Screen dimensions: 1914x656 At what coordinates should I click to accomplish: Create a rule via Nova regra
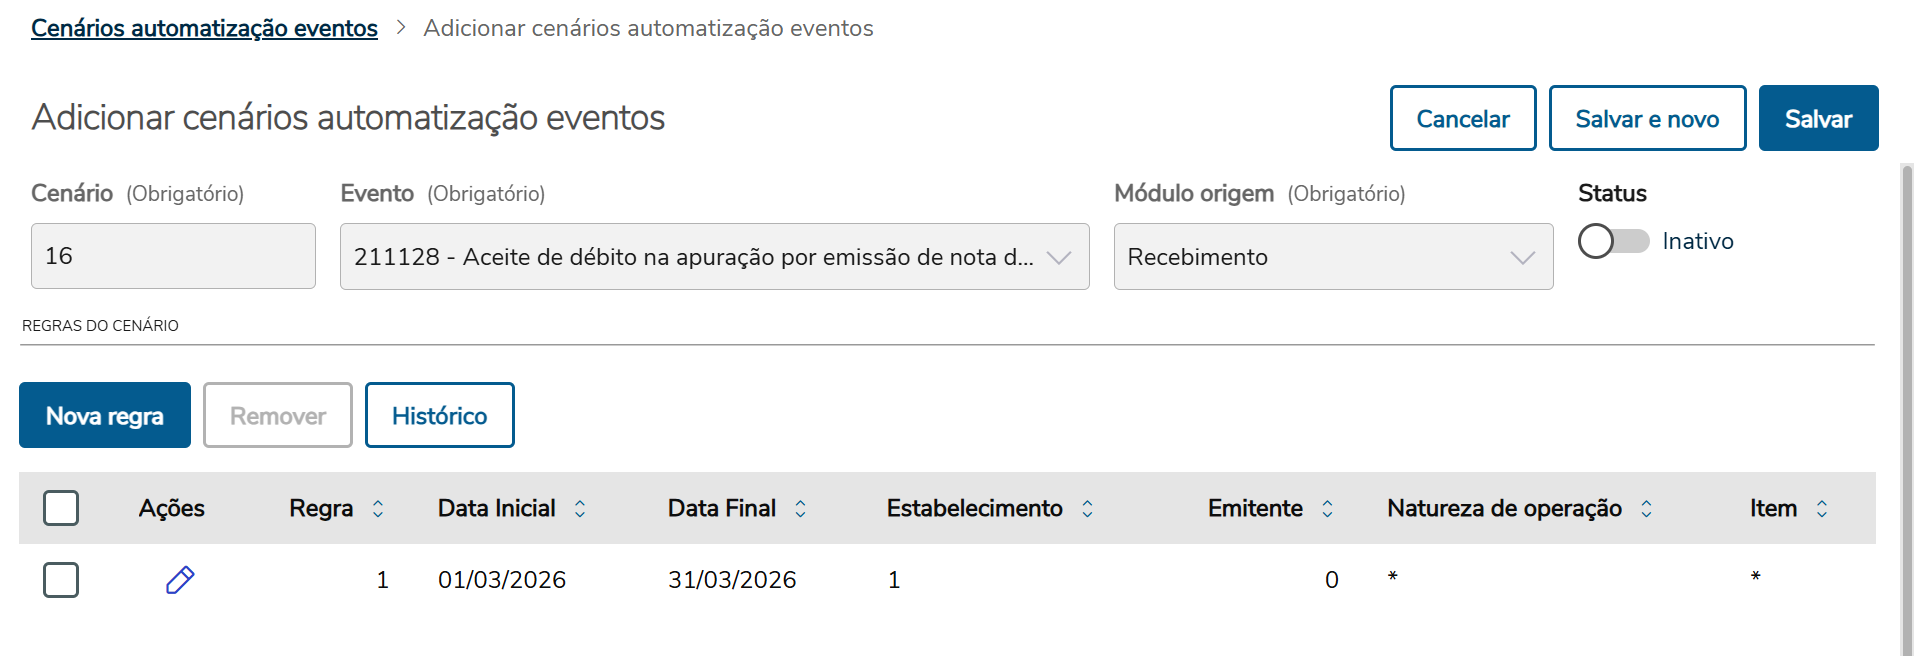click(104, 415)
